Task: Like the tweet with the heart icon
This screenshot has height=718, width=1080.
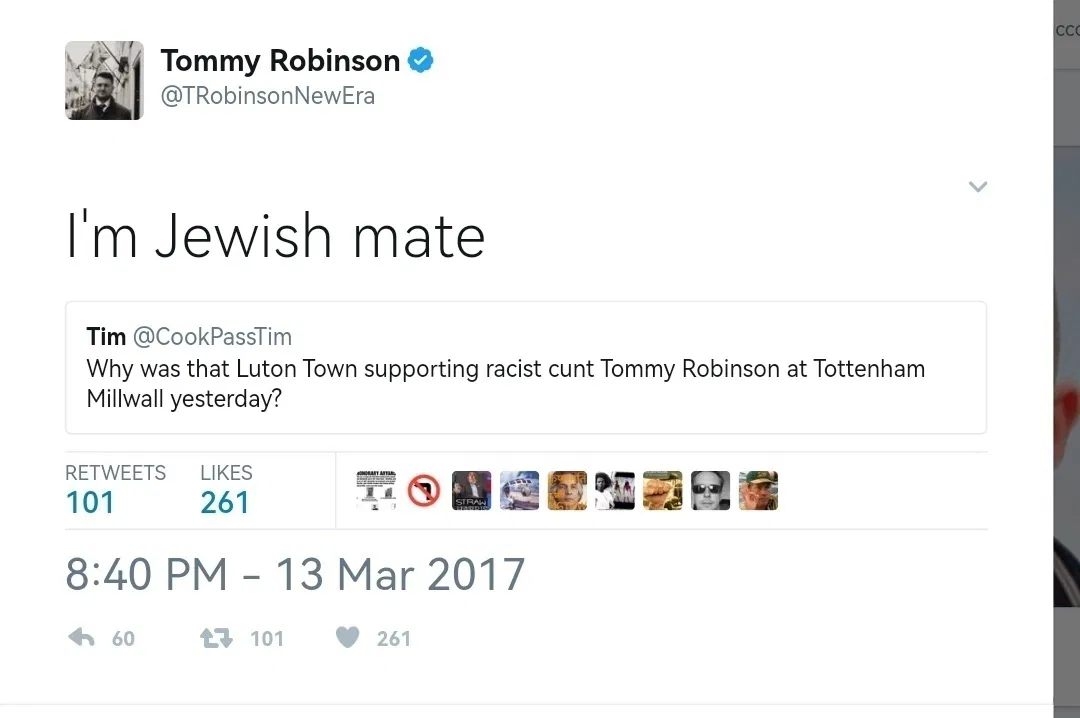Action: coord(348,637)
